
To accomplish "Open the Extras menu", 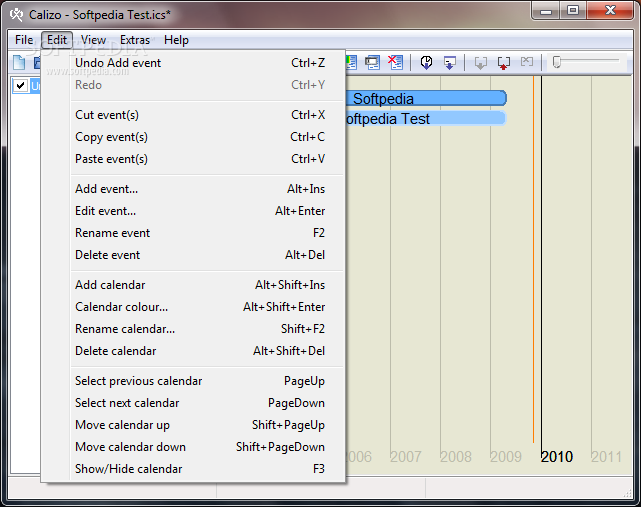I will (x=135, y=40).
